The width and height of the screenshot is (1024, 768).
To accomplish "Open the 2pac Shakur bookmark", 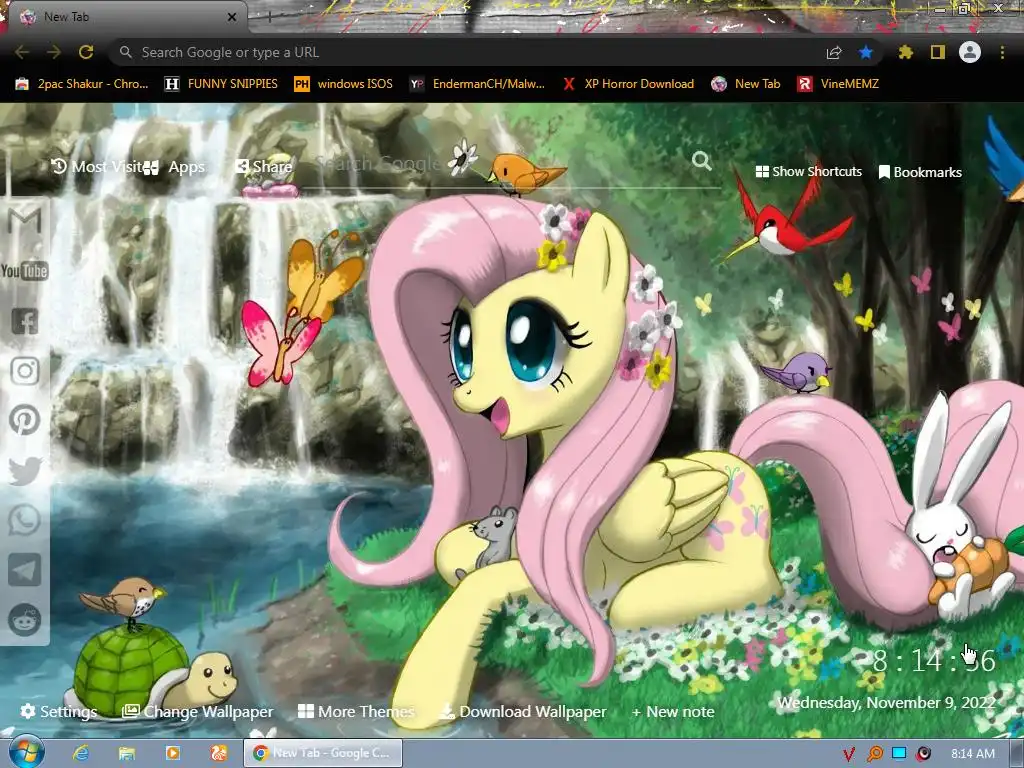I will [x=82, y=84].
